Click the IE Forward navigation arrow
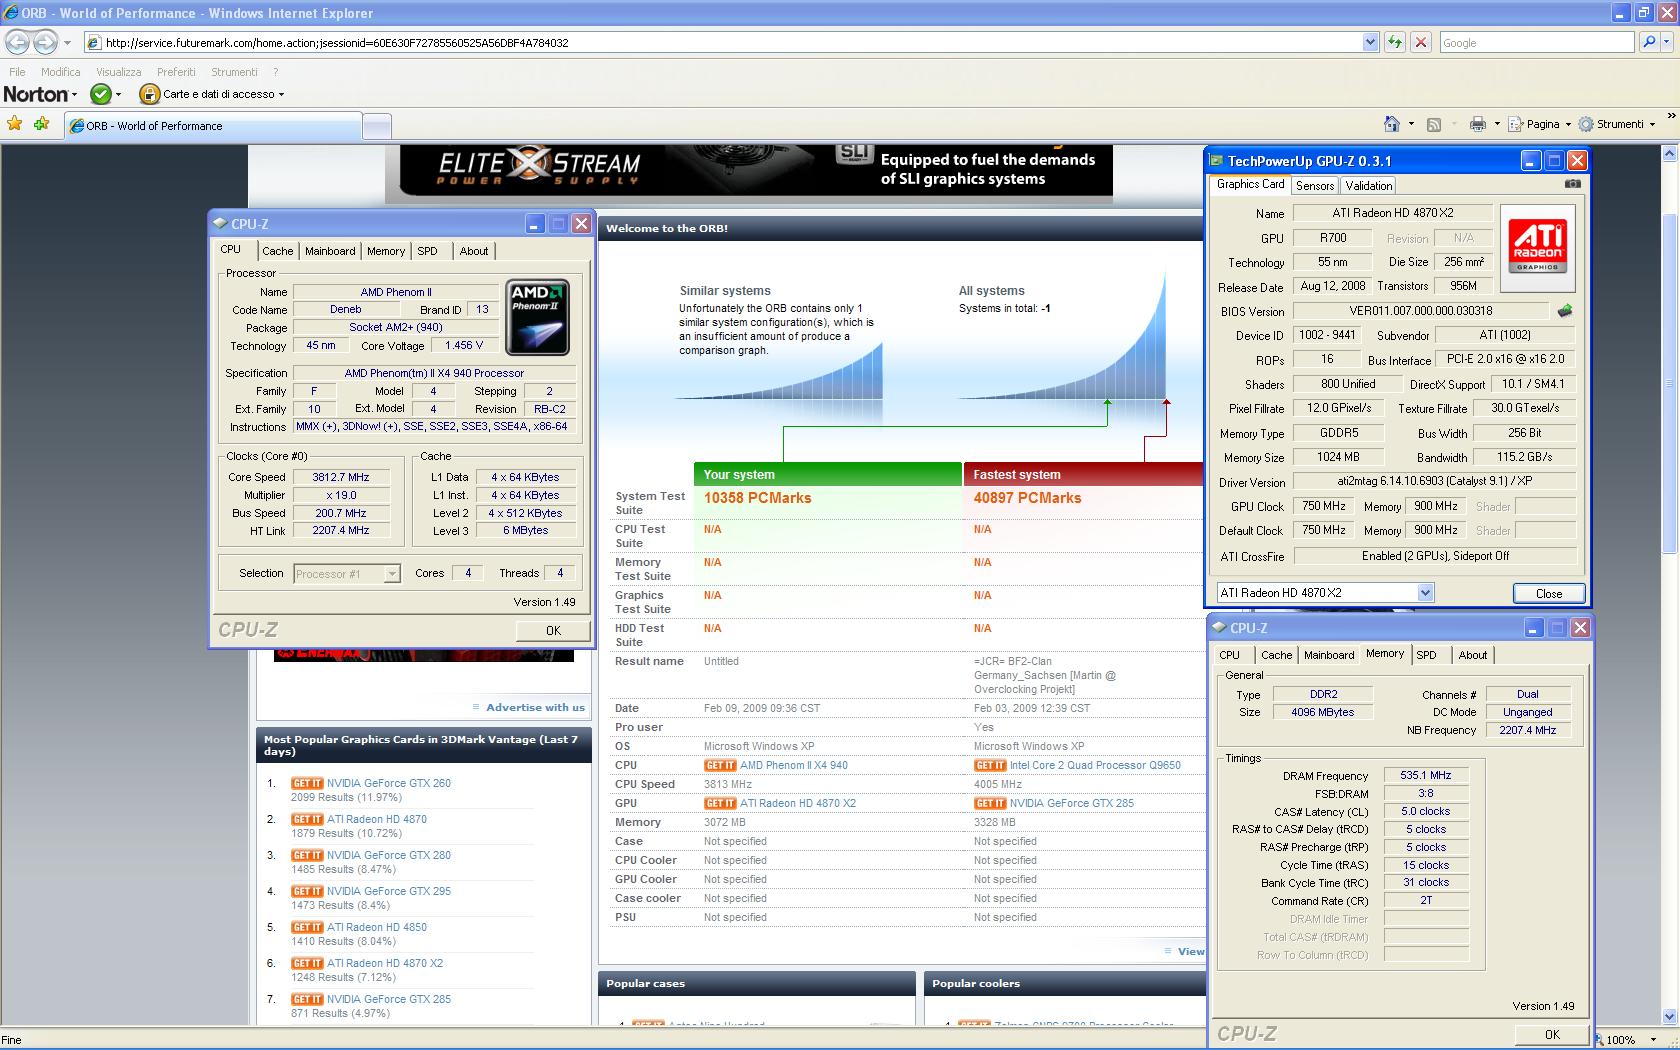This screenshot has height=1050, width=1680. [45, 42]
